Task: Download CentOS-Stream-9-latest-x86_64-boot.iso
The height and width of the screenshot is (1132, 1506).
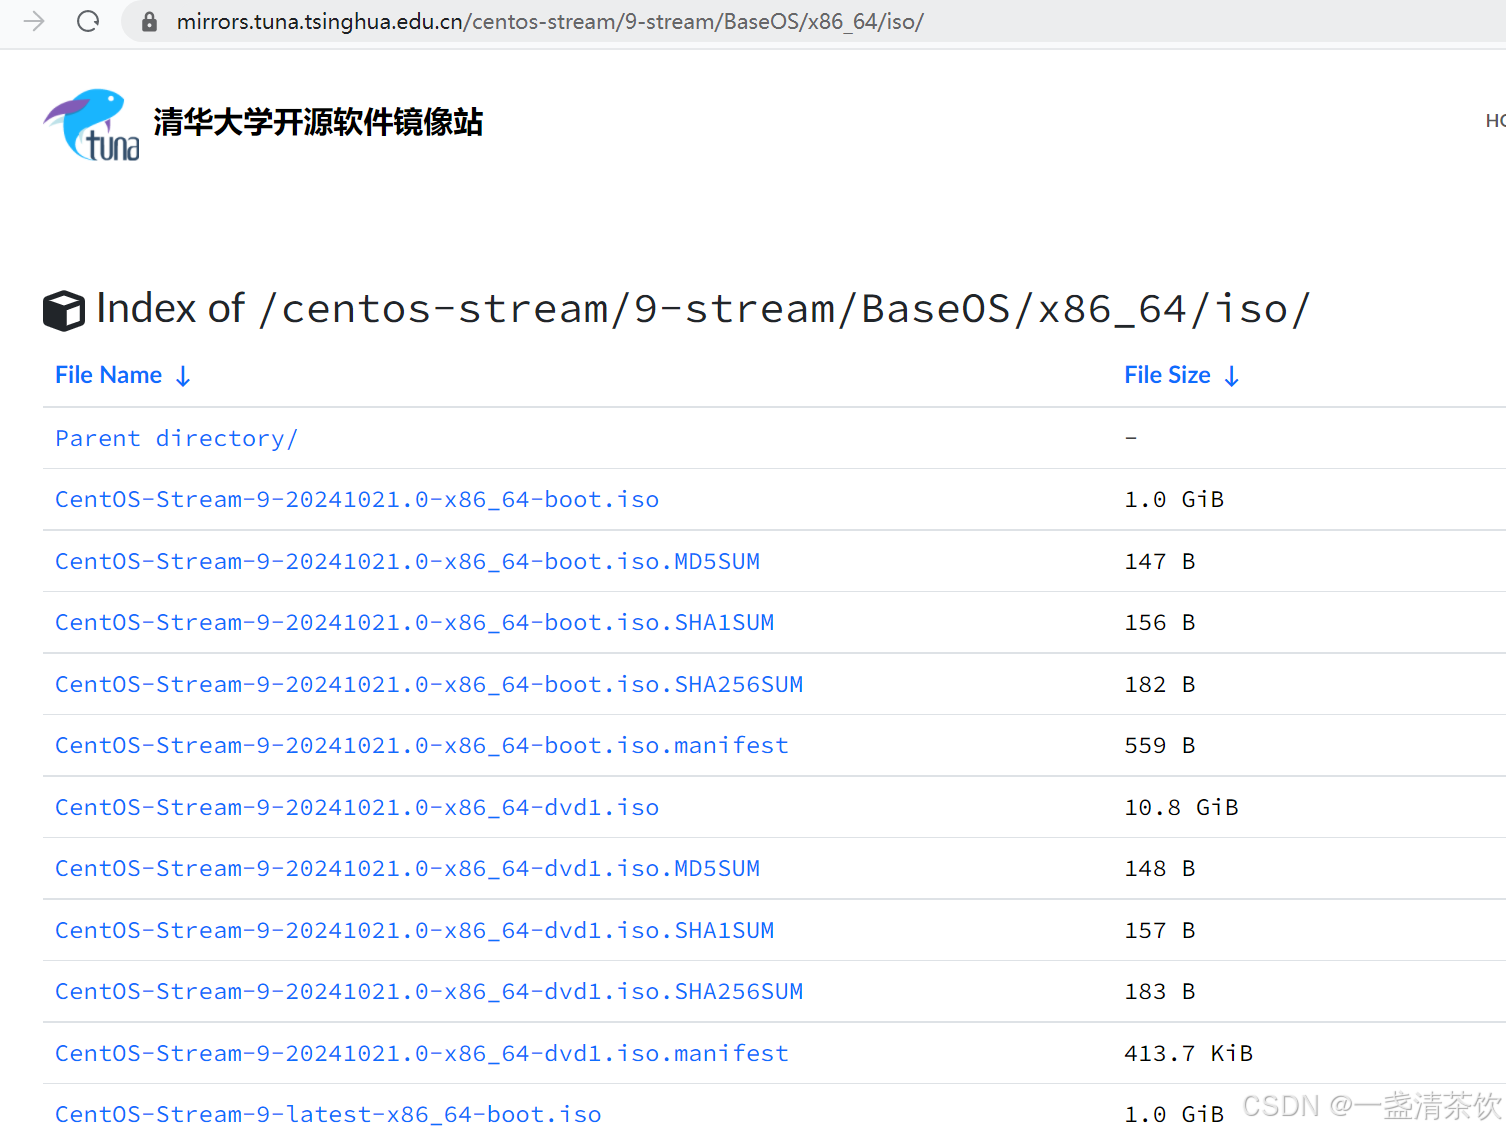Action: click(328, 1113)
